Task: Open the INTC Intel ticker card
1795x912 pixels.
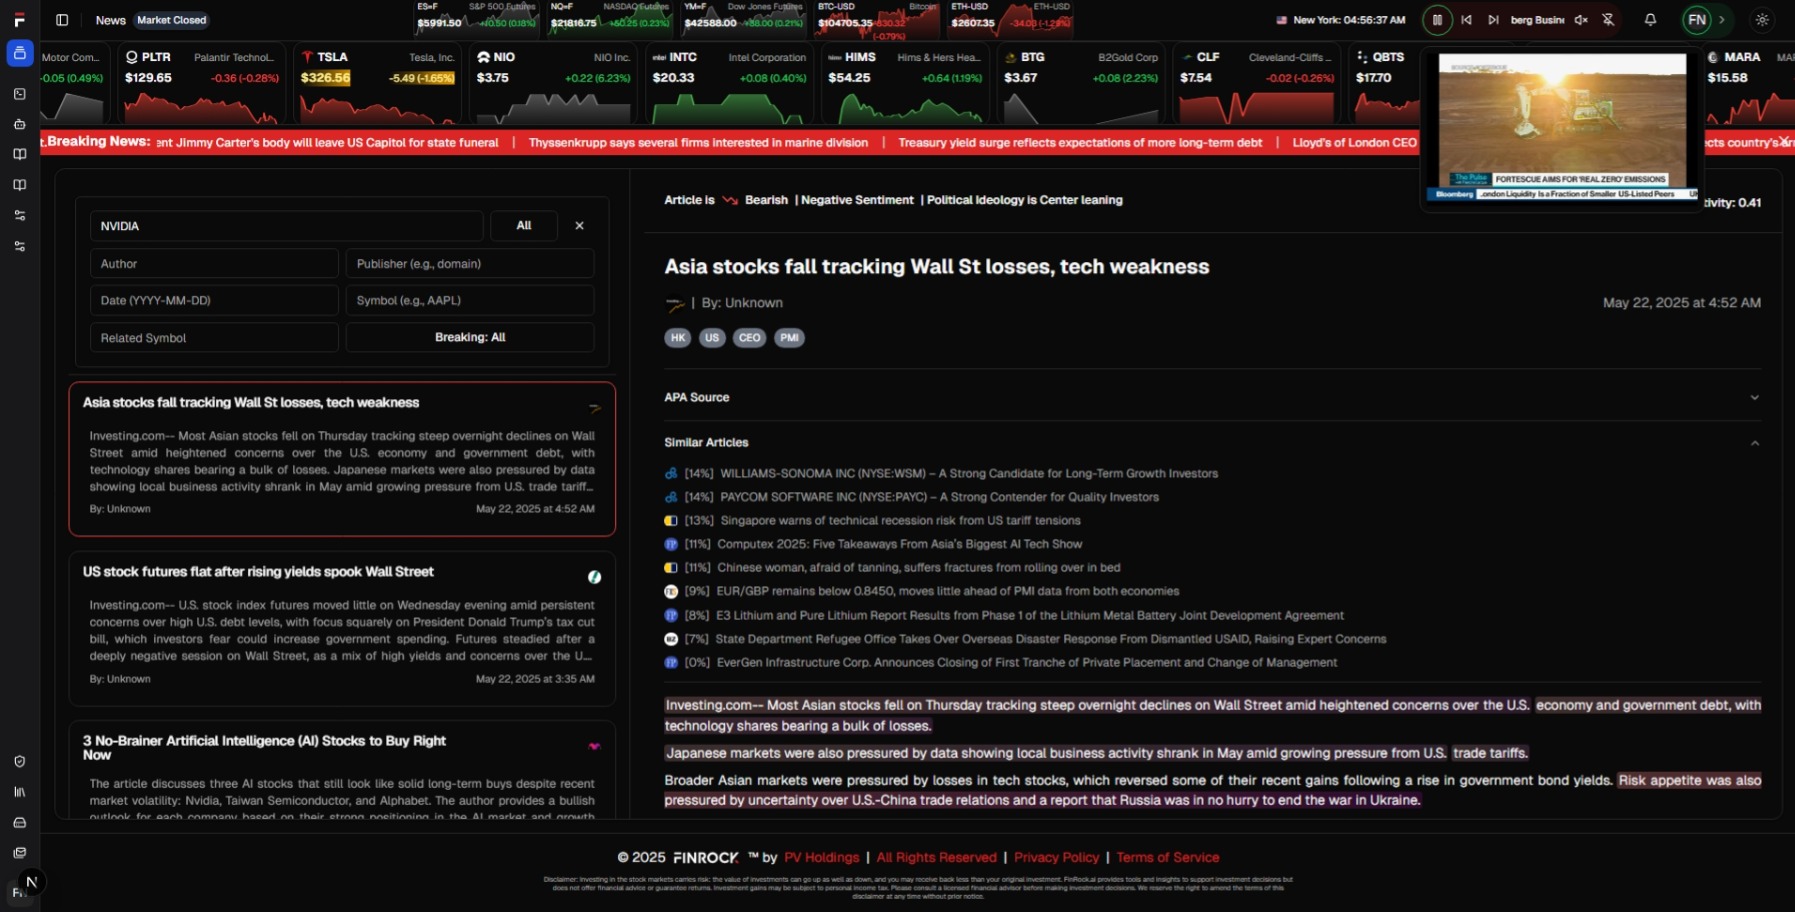Action: pos(729,84)
